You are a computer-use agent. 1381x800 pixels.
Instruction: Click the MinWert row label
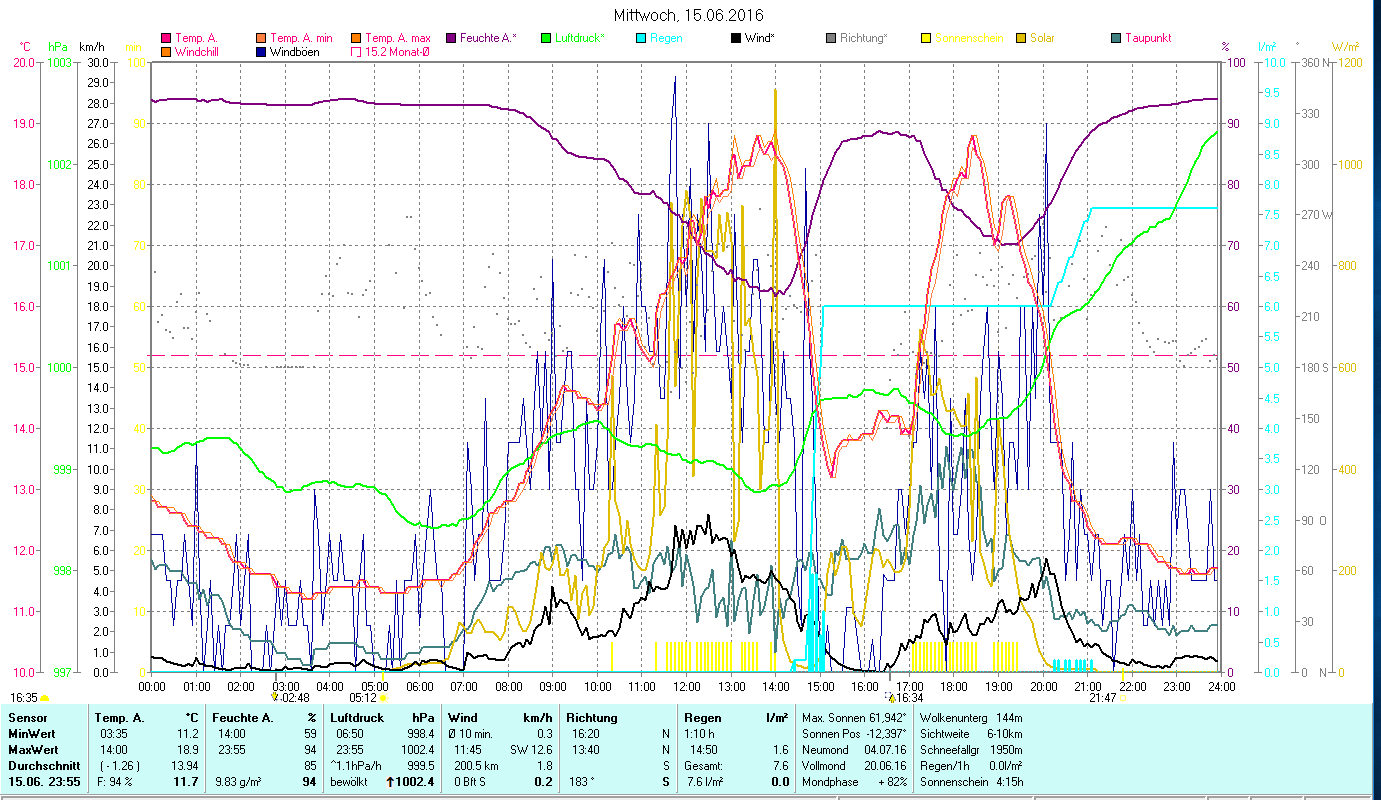coord(32,733)
